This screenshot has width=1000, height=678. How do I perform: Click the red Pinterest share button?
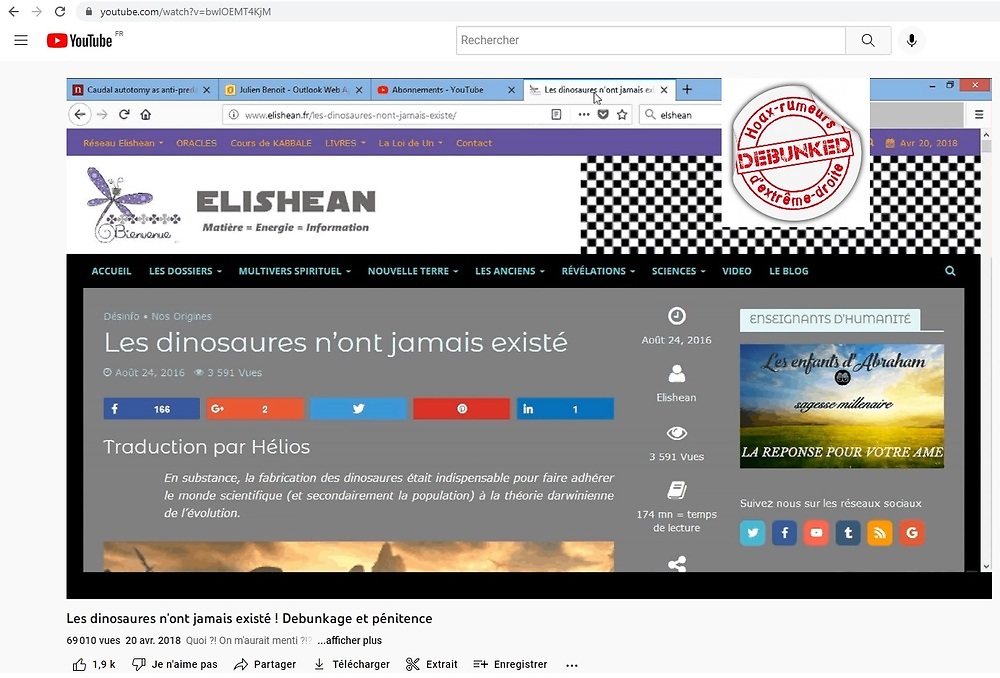pyautogui.click(x=462, y=409)
